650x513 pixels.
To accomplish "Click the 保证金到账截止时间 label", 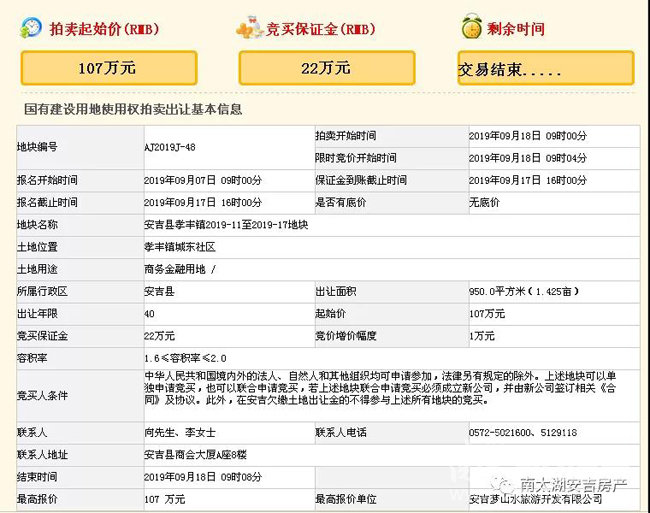I will pos(361,180).
